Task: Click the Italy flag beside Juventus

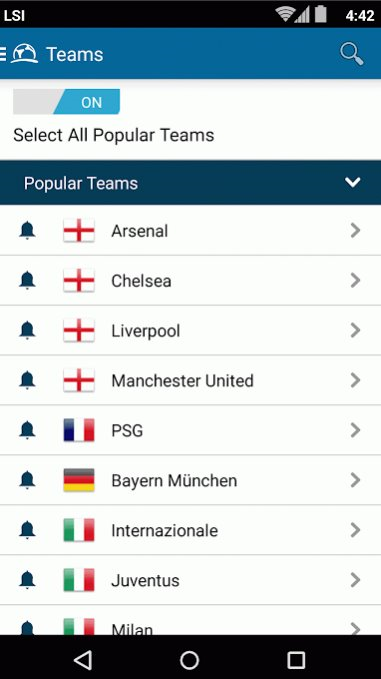Action: coord(79,580)
